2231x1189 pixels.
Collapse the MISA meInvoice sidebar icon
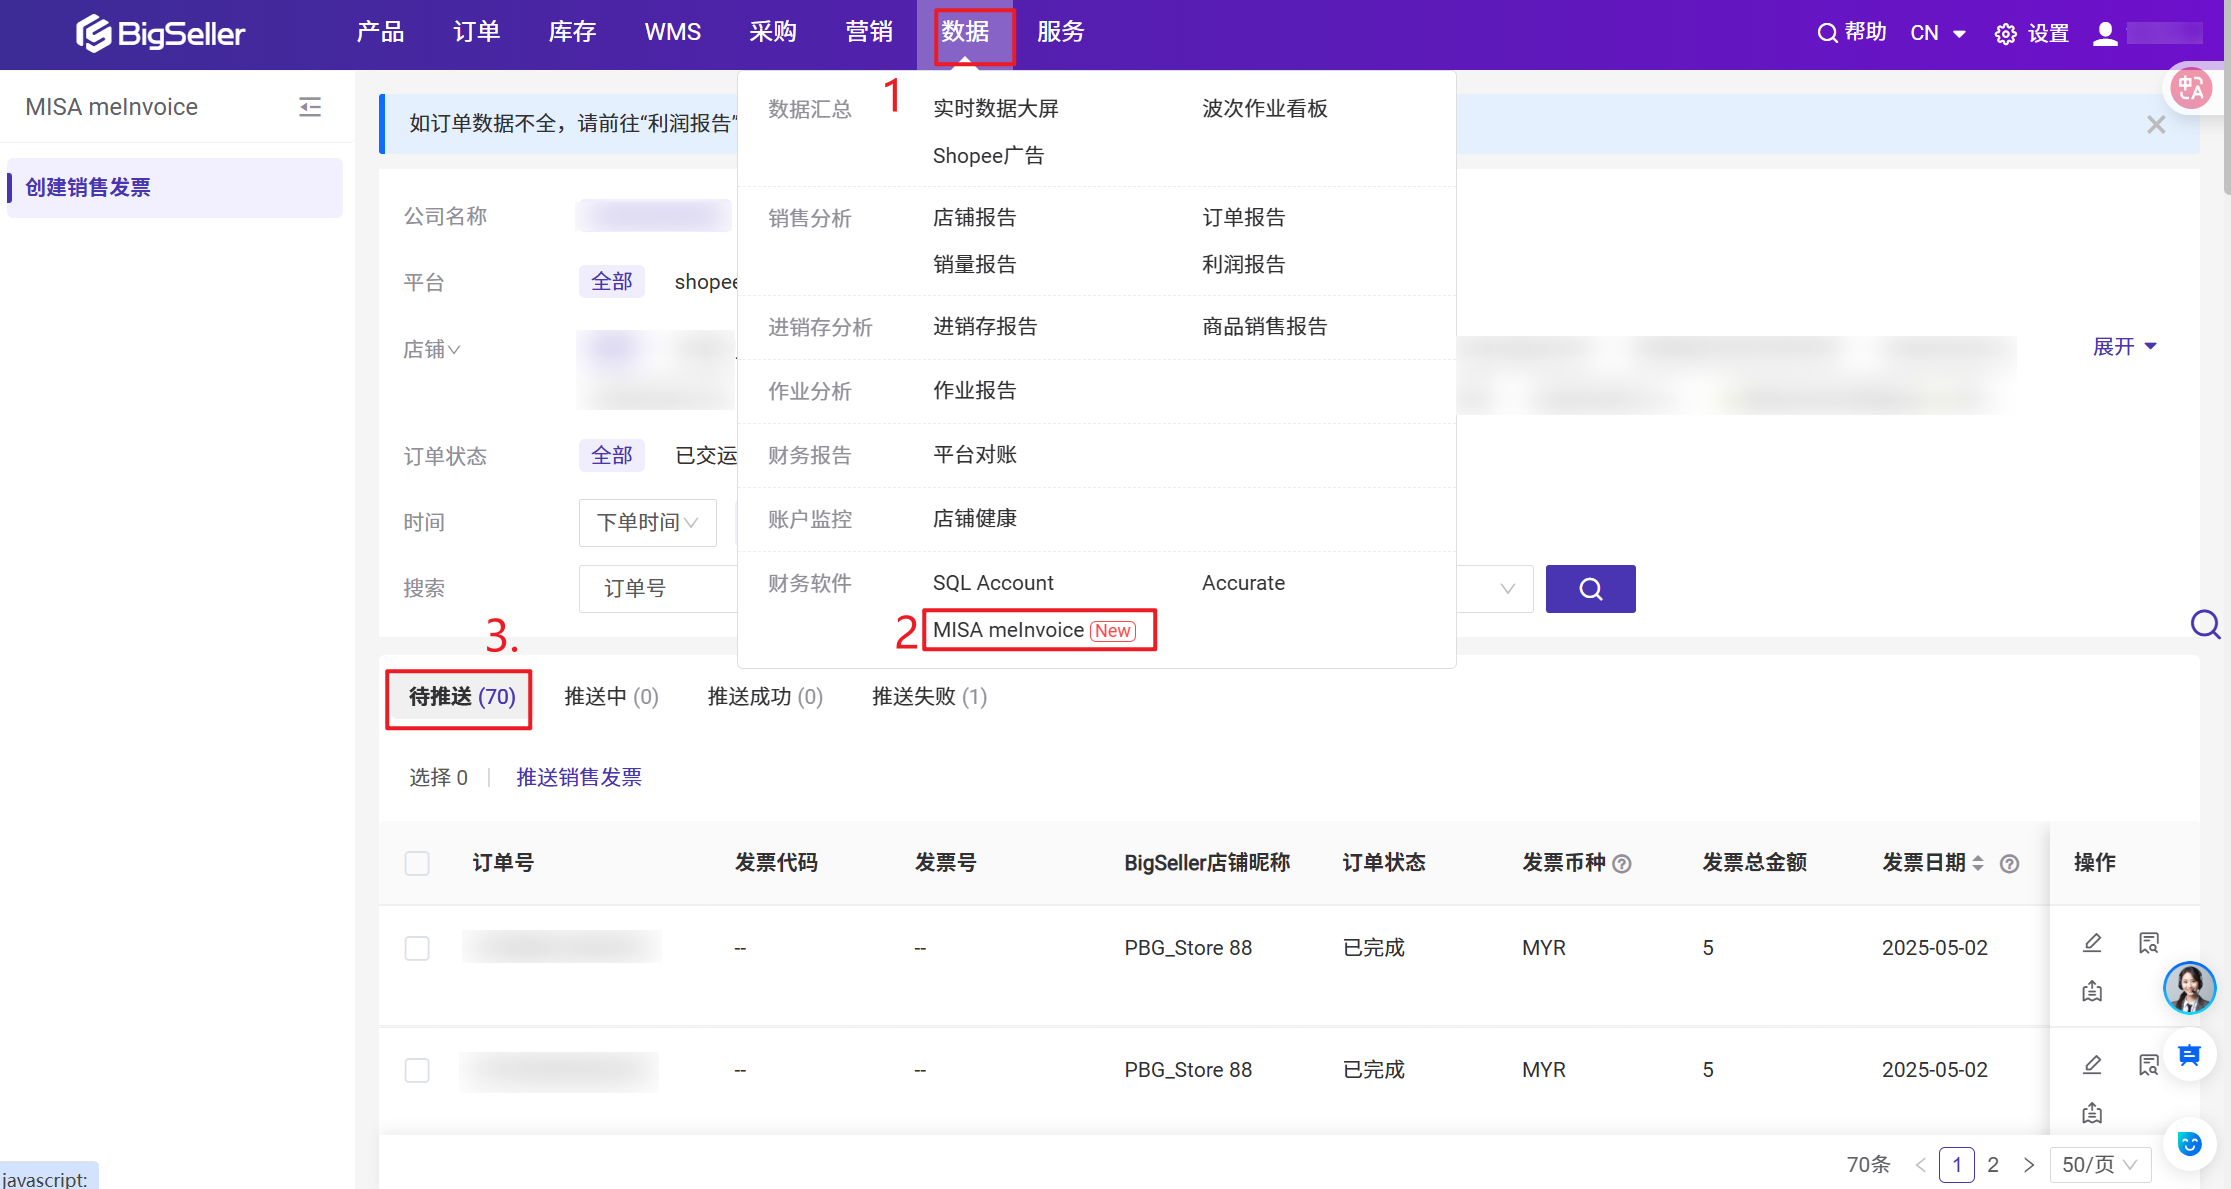(310, 107)
